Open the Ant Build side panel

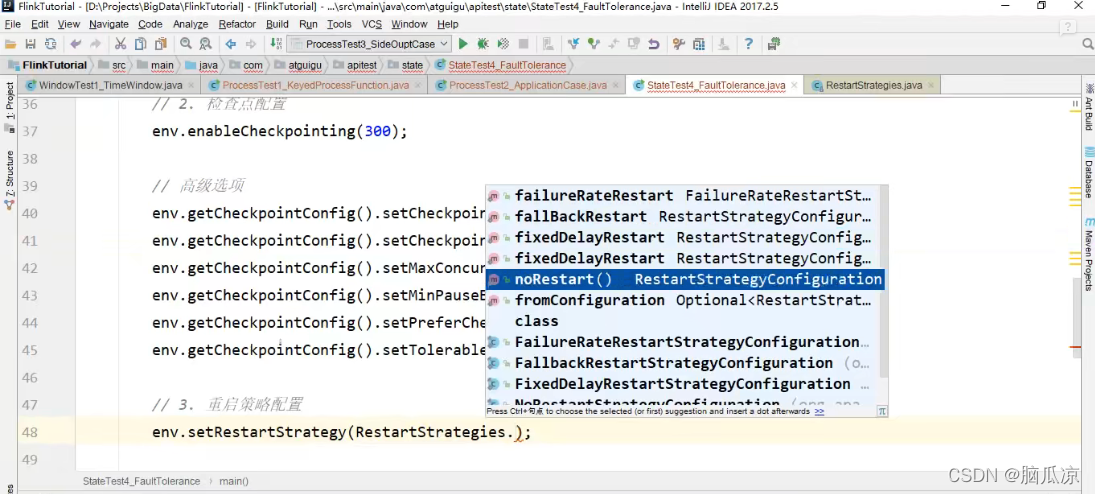coord(1088,106)
